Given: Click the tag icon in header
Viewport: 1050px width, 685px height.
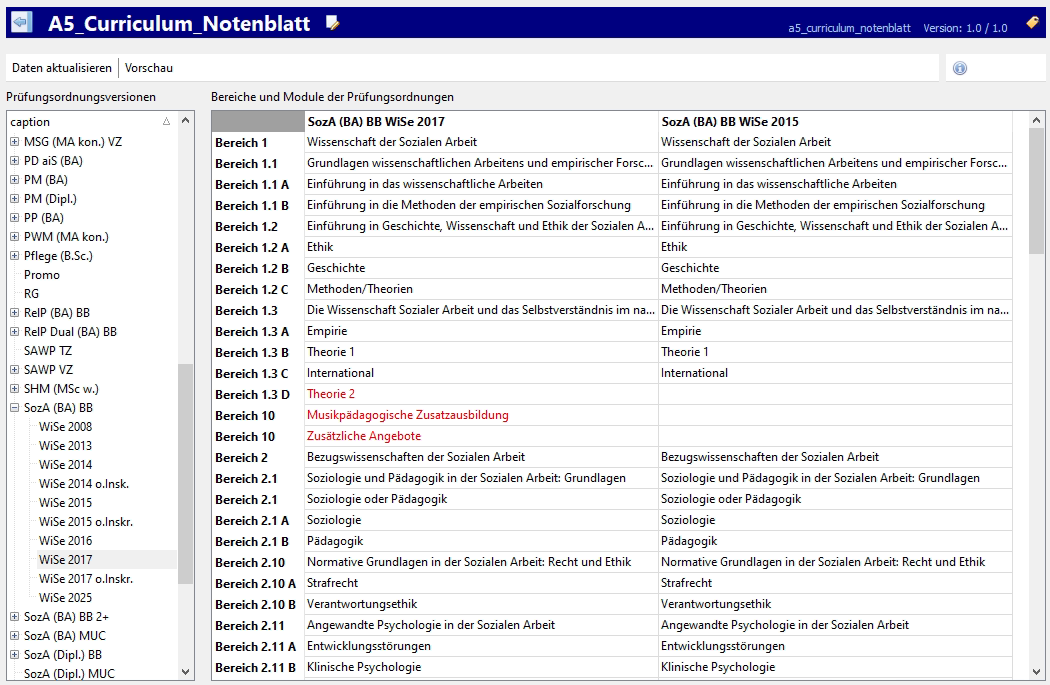Looking at the screenshot, I should click(1032, 22).
